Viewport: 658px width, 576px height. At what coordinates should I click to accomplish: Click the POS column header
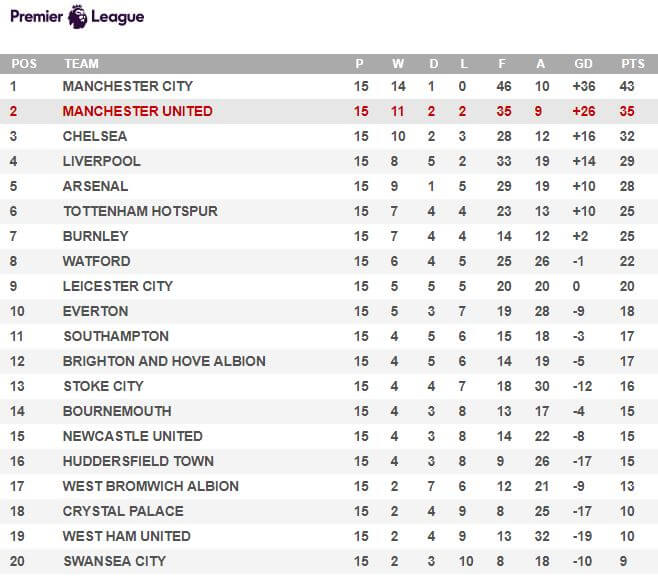(24, 64)
